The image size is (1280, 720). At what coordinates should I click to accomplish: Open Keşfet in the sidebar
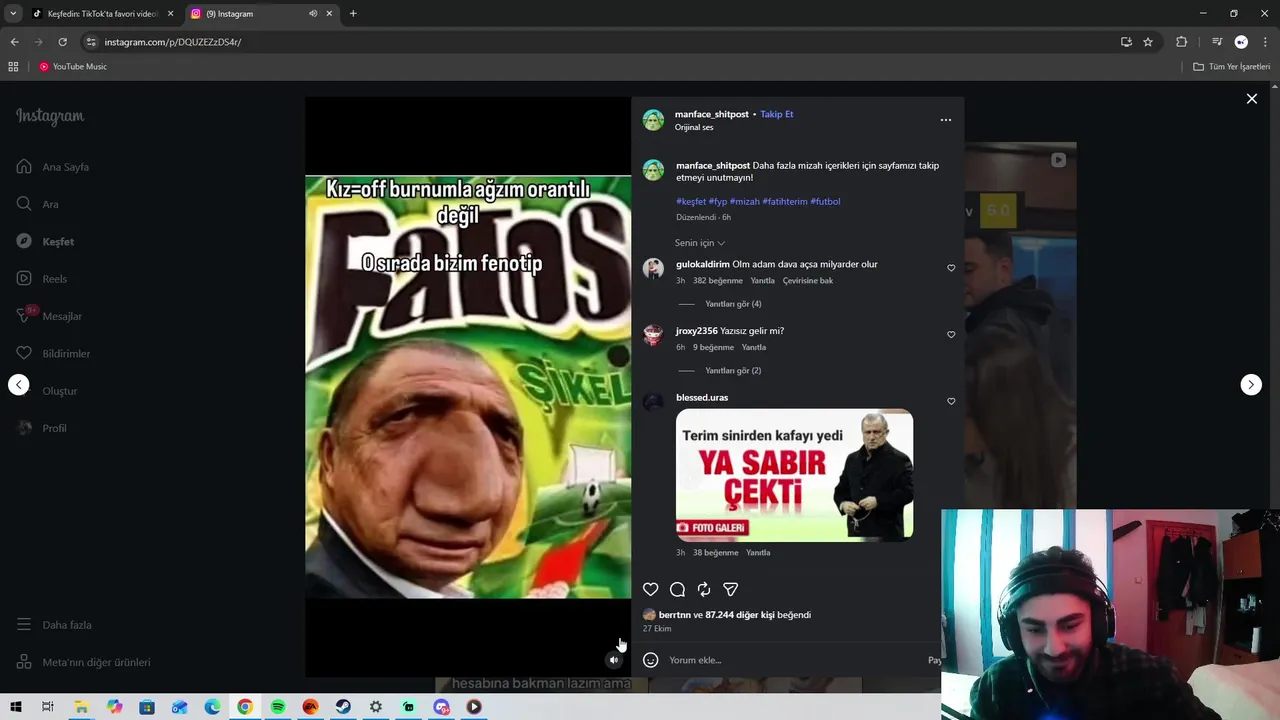click(x=45, y=242)
